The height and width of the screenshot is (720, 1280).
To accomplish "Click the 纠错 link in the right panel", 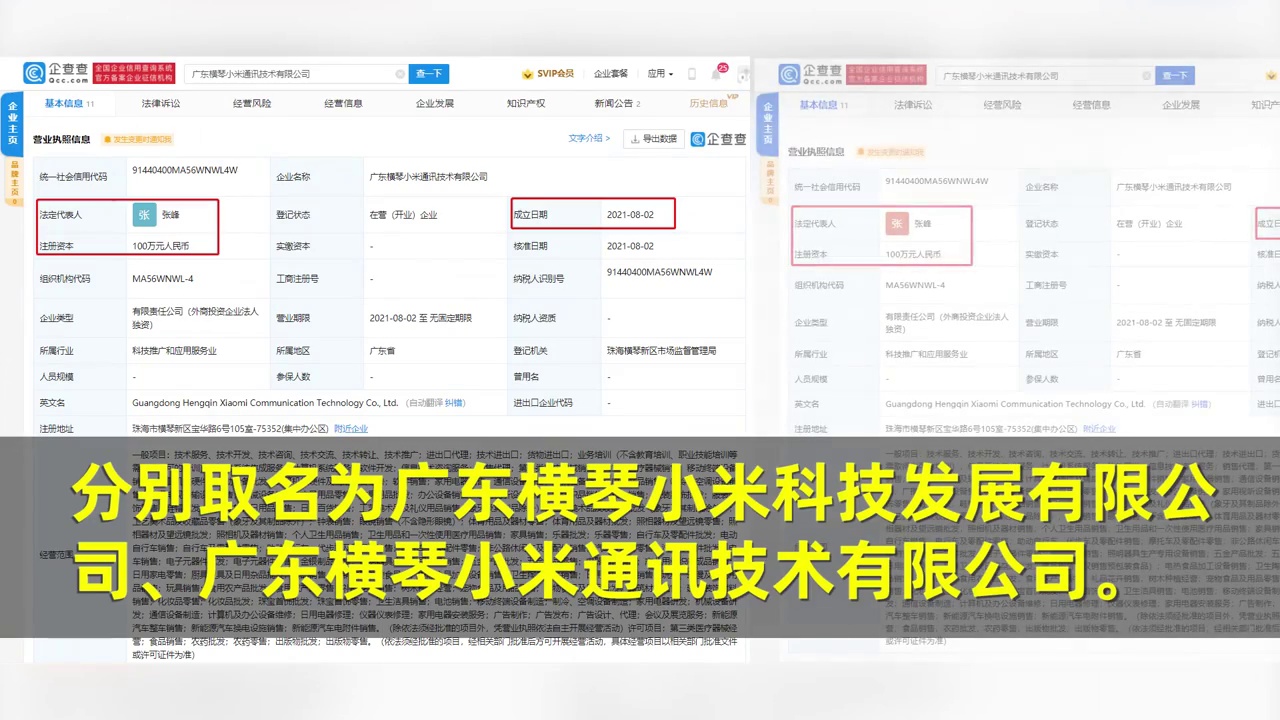I will pos(1201,404).
